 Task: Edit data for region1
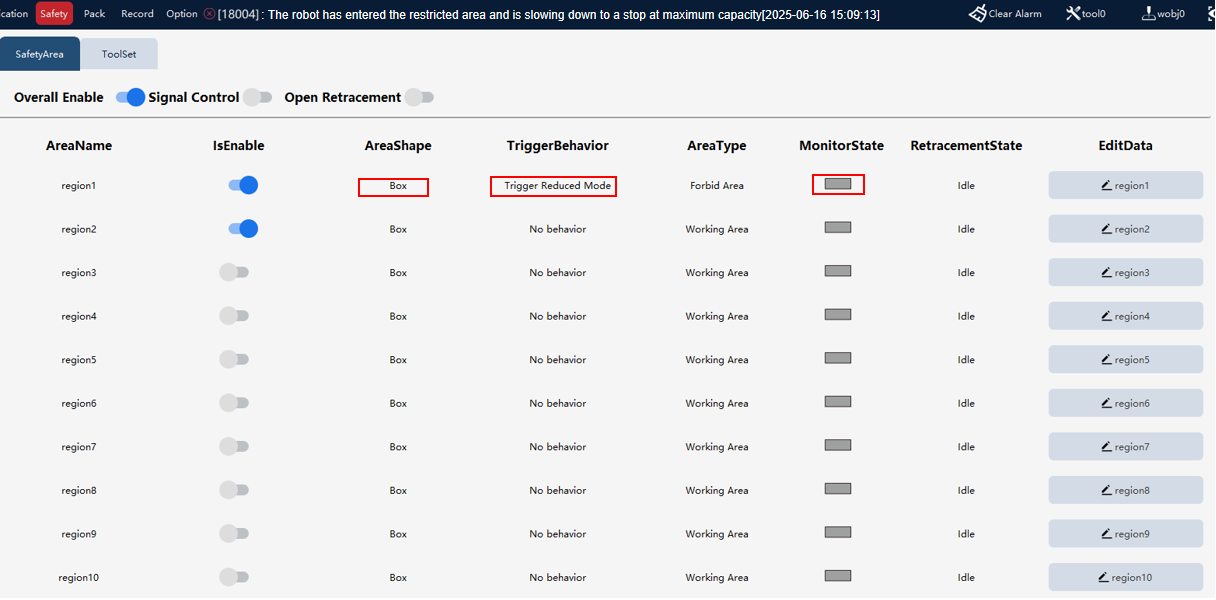click(x=1125, y=185)
